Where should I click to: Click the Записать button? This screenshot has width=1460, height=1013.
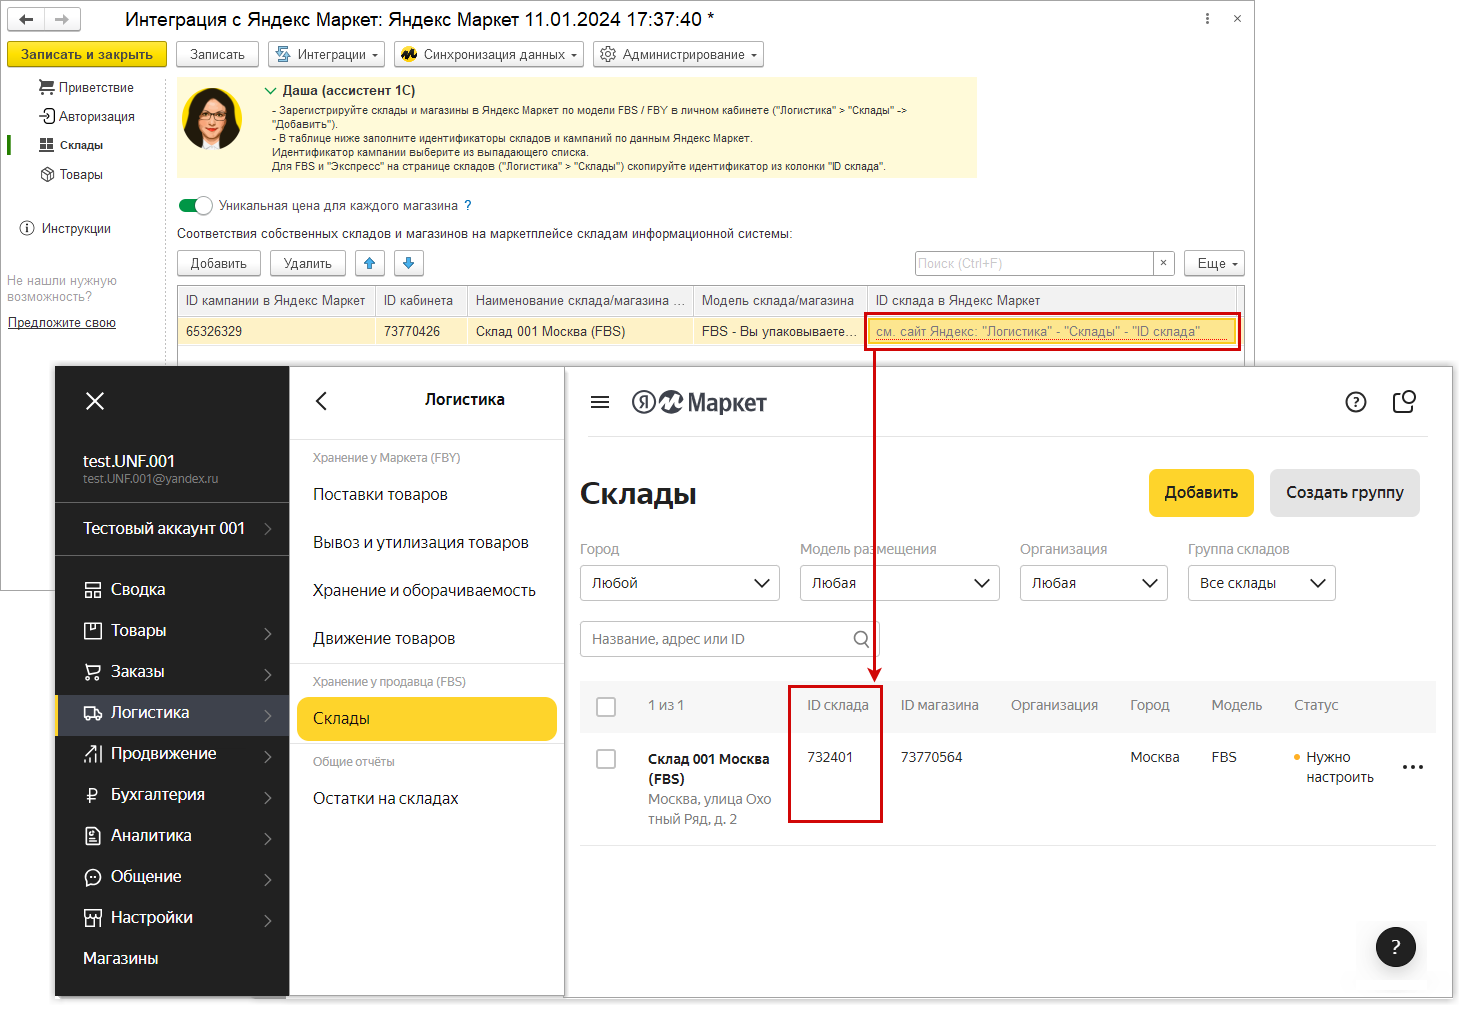point(217,54)
